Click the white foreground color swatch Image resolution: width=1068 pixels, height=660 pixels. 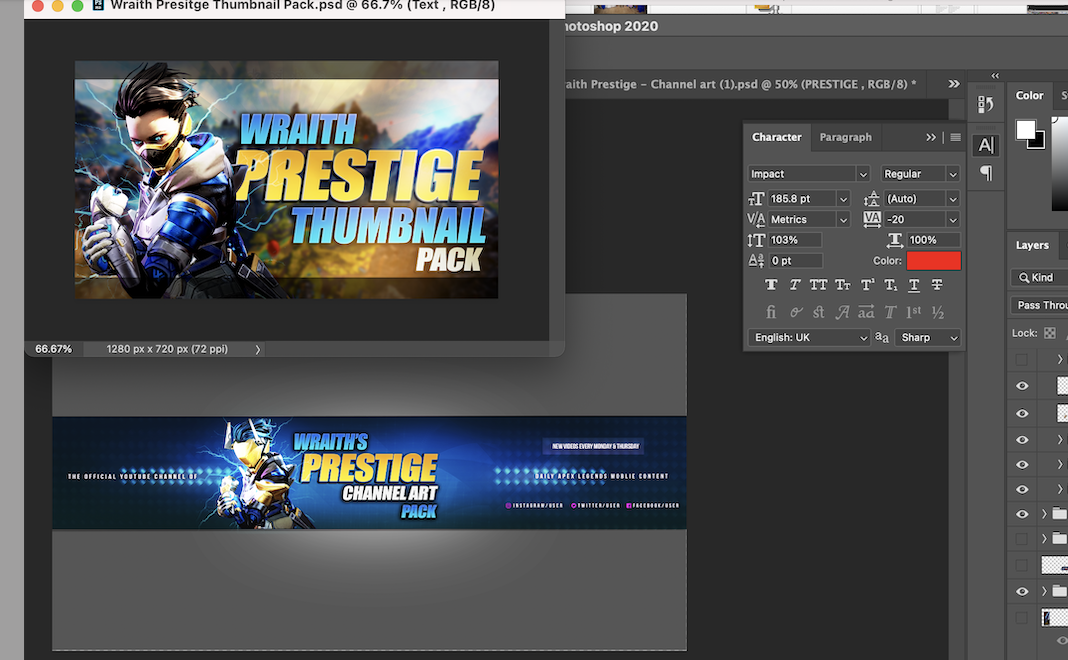coord(1025,129)
